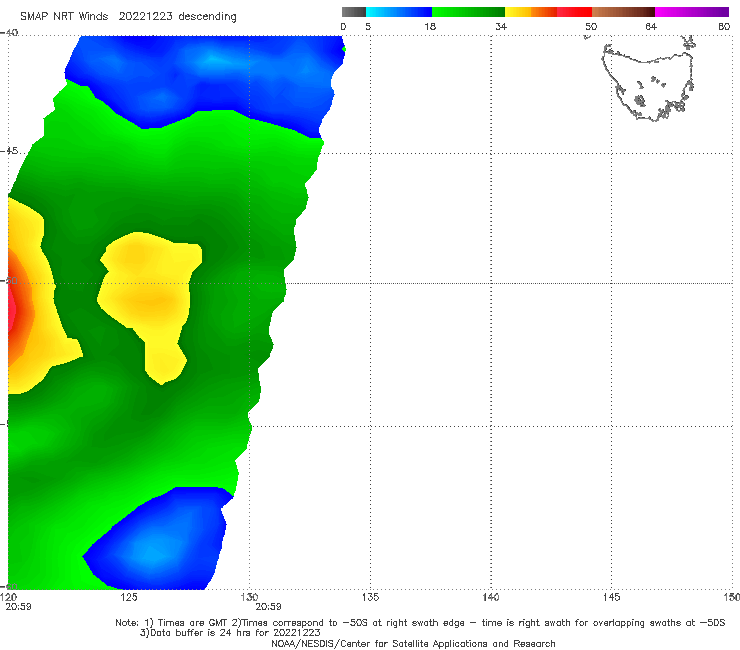Click the colorbar label '64'
This screenshot has height=650, width=740.
tap(651, 26)
